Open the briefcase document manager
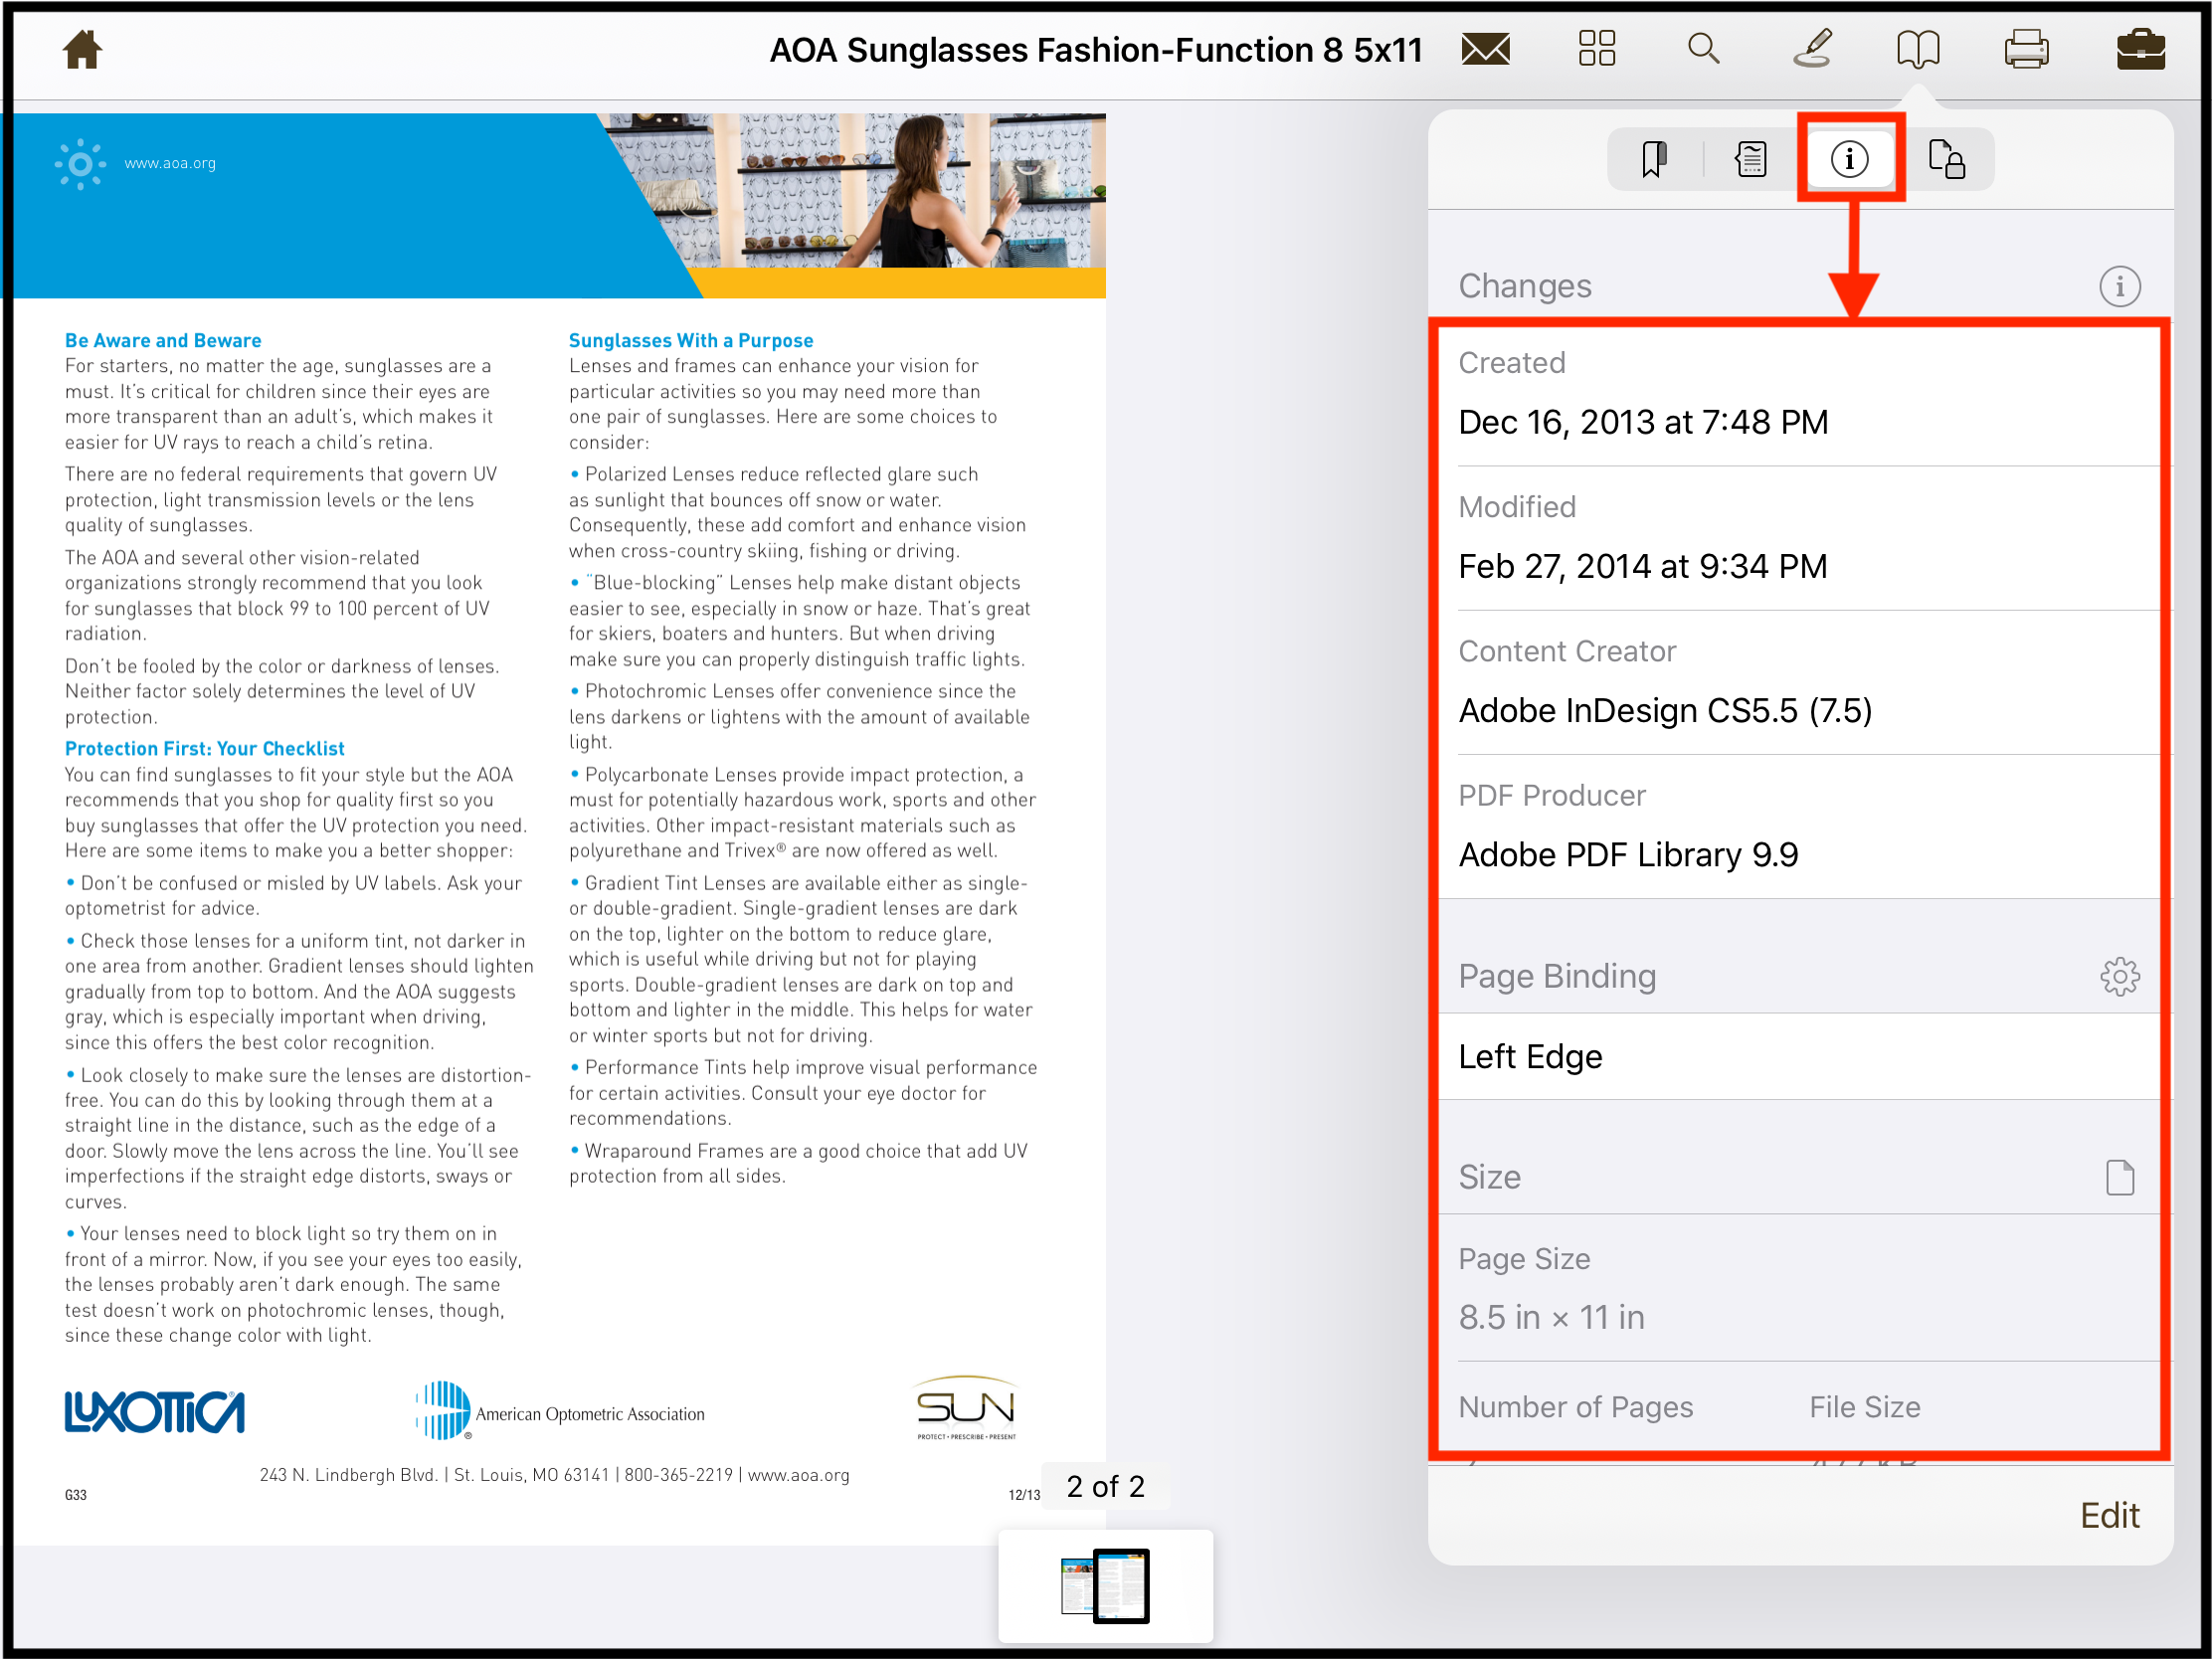Screen dimensions: 2212x1659 coord(2142,48)
